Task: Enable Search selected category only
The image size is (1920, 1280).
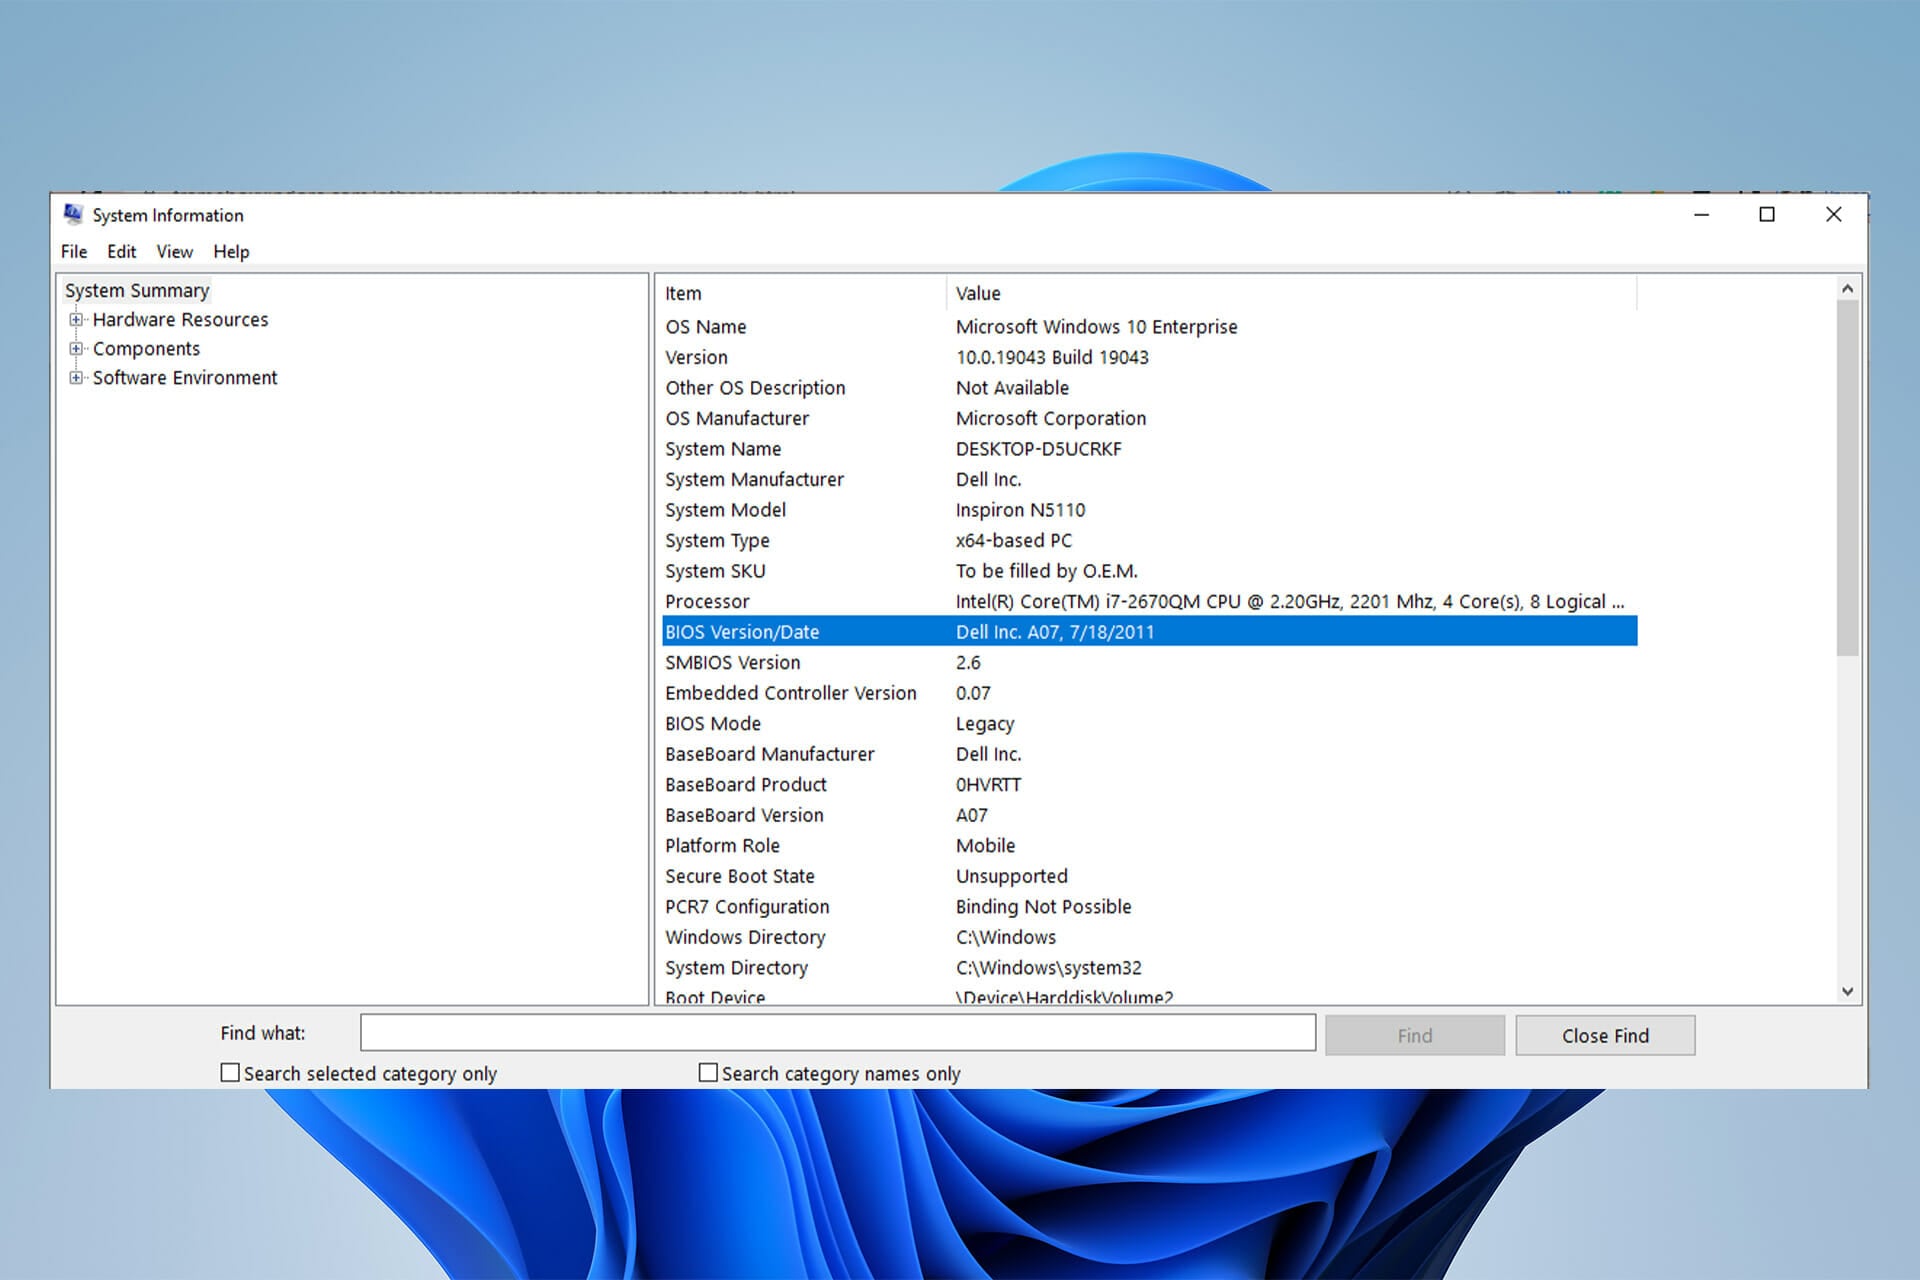Action: (x=230, y=1073)
